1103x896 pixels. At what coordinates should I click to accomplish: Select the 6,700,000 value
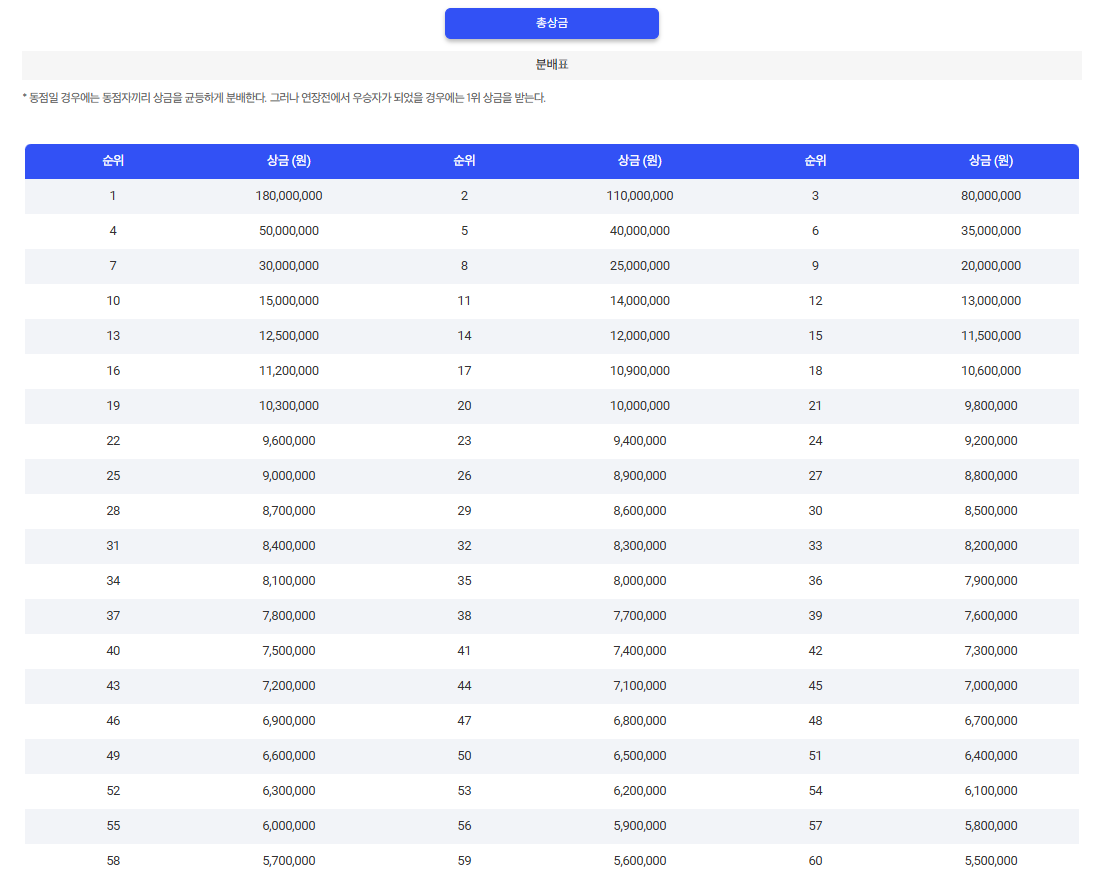(990, 721)
